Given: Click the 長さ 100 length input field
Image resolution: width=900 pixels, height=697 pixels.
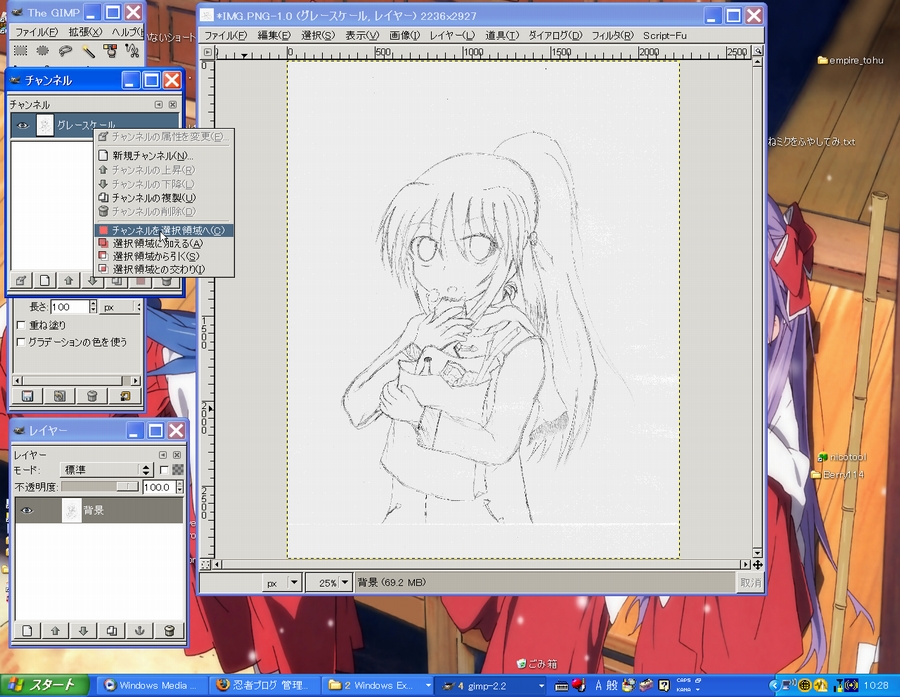Looking at the screenshot, I should click(69, 307).
